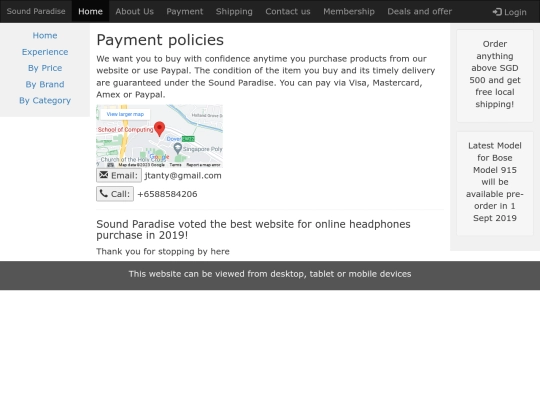Click the red map location pin

[159, 129]
